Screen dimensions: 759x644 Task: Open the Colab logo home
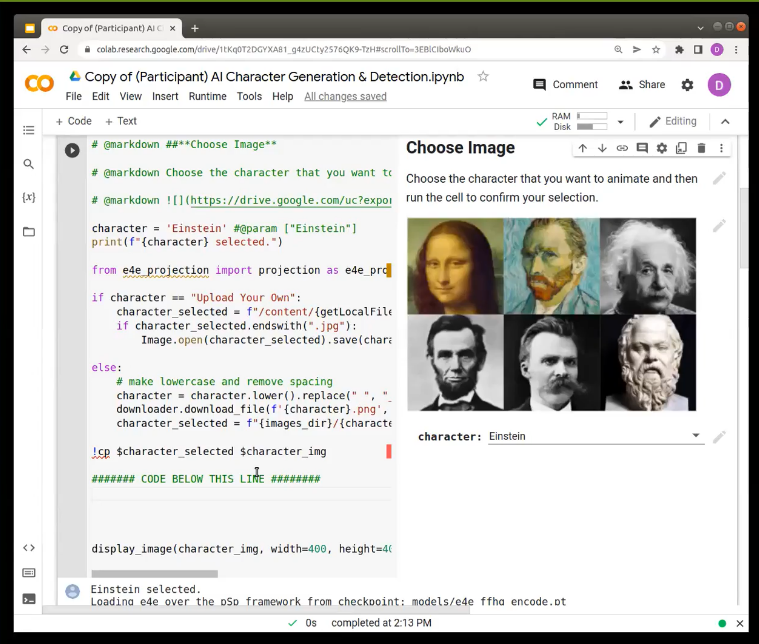[39, 83]
